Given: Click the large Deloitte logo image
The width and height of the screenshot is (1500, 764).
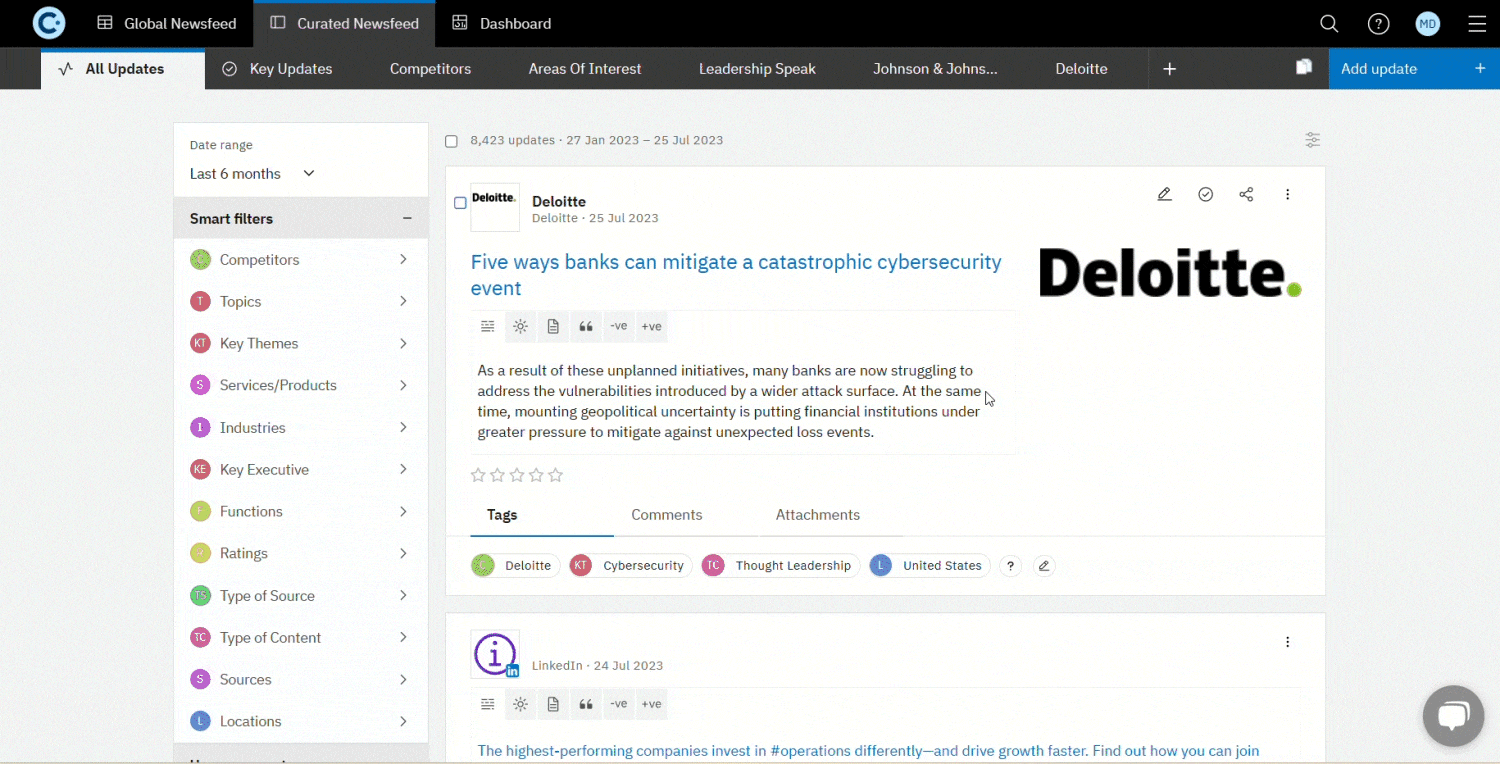Looking at the screenshot, I should coord(1171,273).
